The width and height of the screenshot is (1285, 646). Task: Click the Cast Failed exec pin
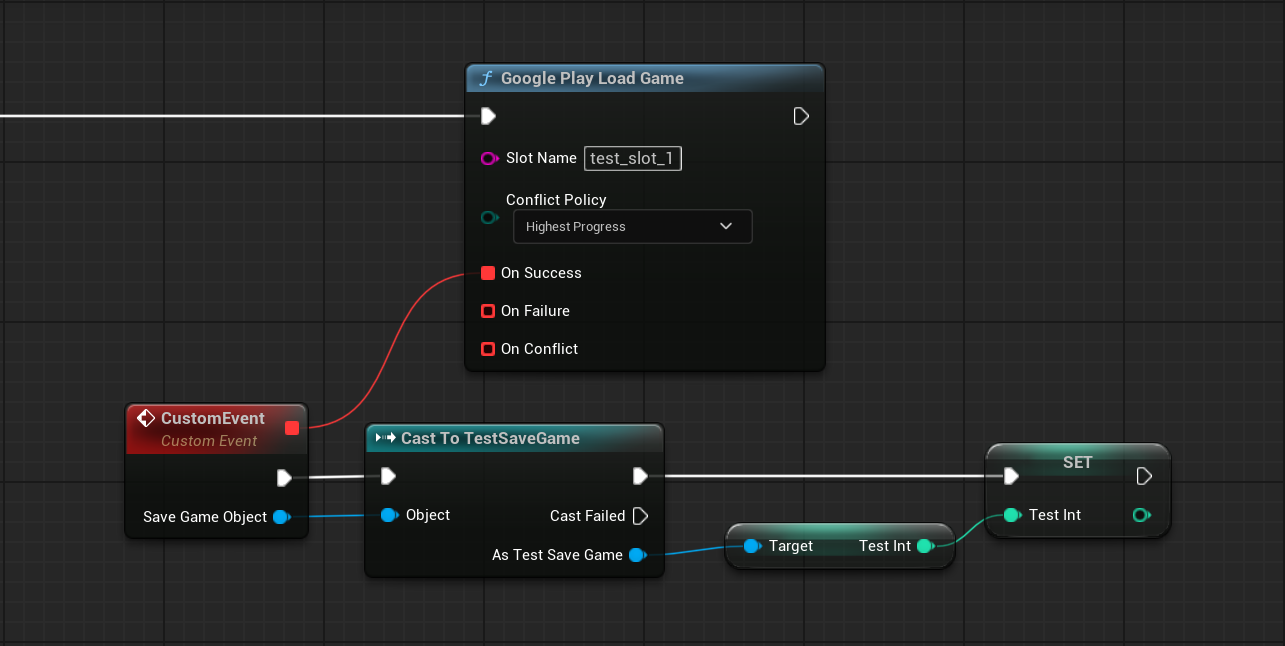(x=641, y=516)
